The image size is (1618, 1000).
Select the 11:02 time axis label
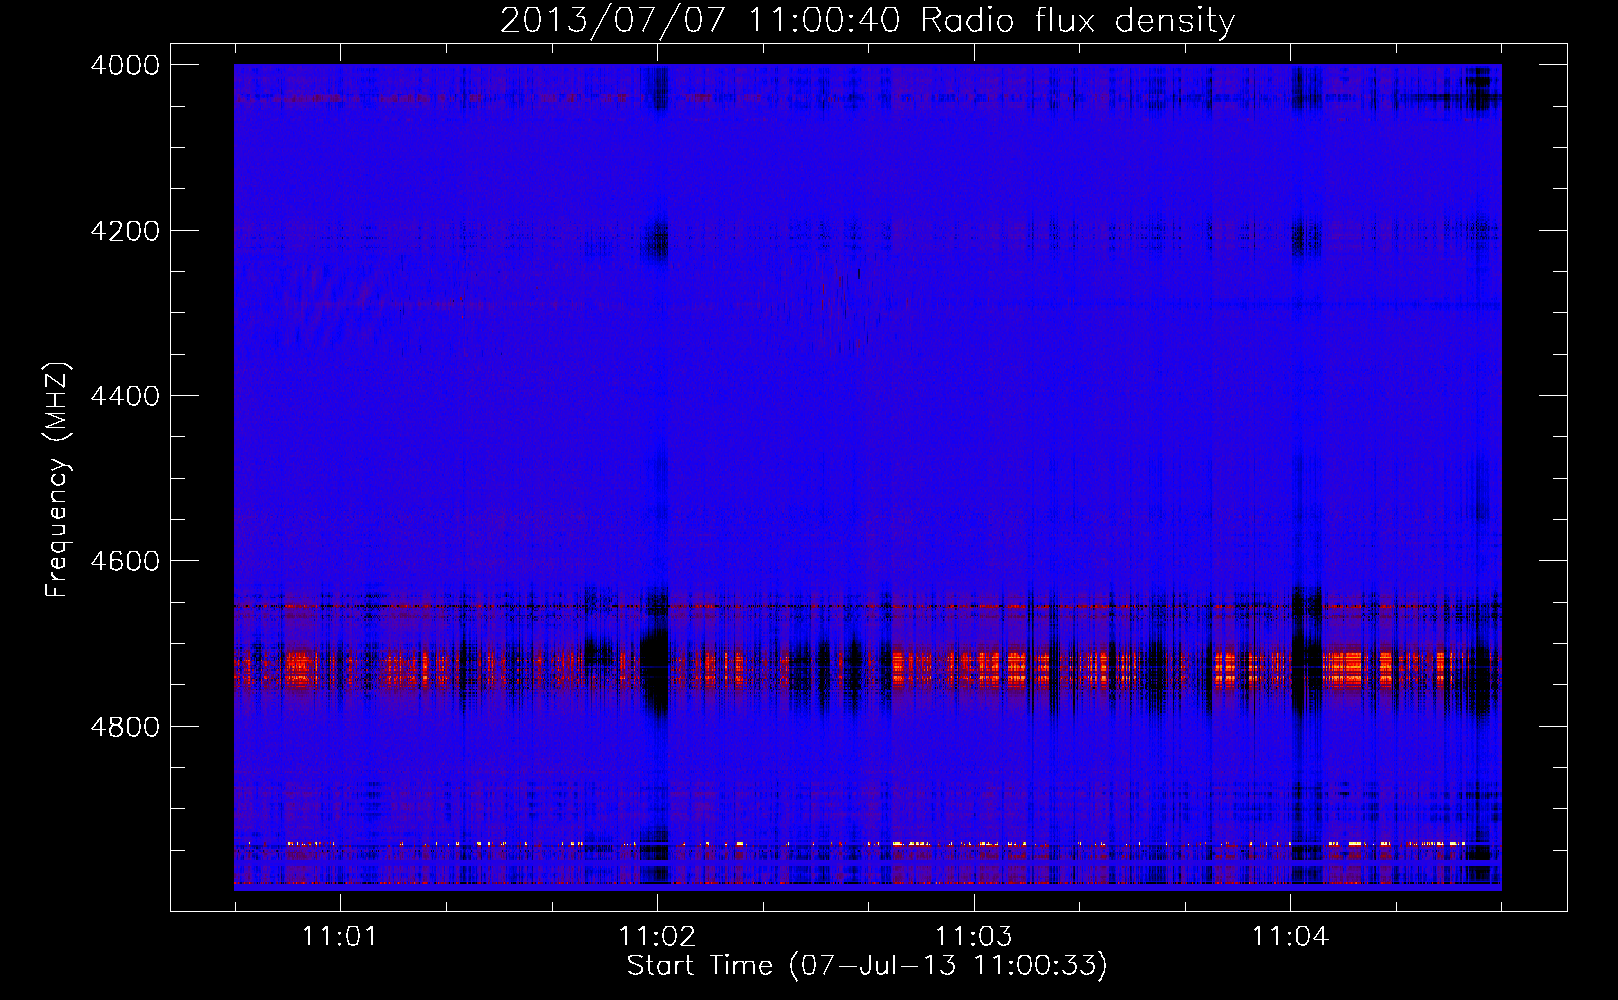click(x=657, y=937)
